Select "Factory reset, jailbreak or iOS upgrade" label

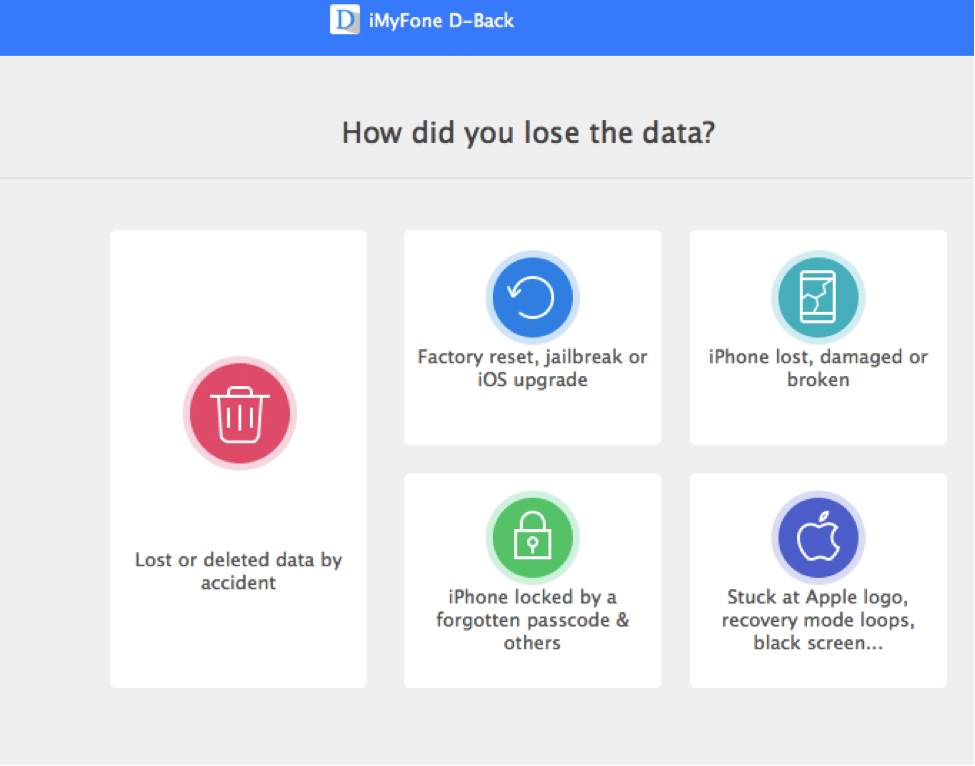[x=532, y=368]
